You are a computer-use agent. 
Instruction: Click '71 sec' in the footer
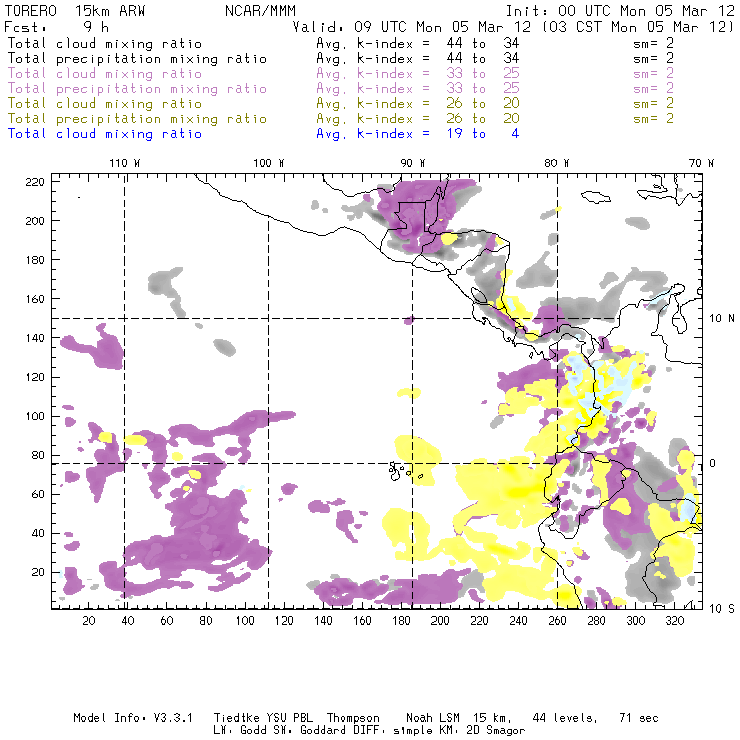[639, 718]
